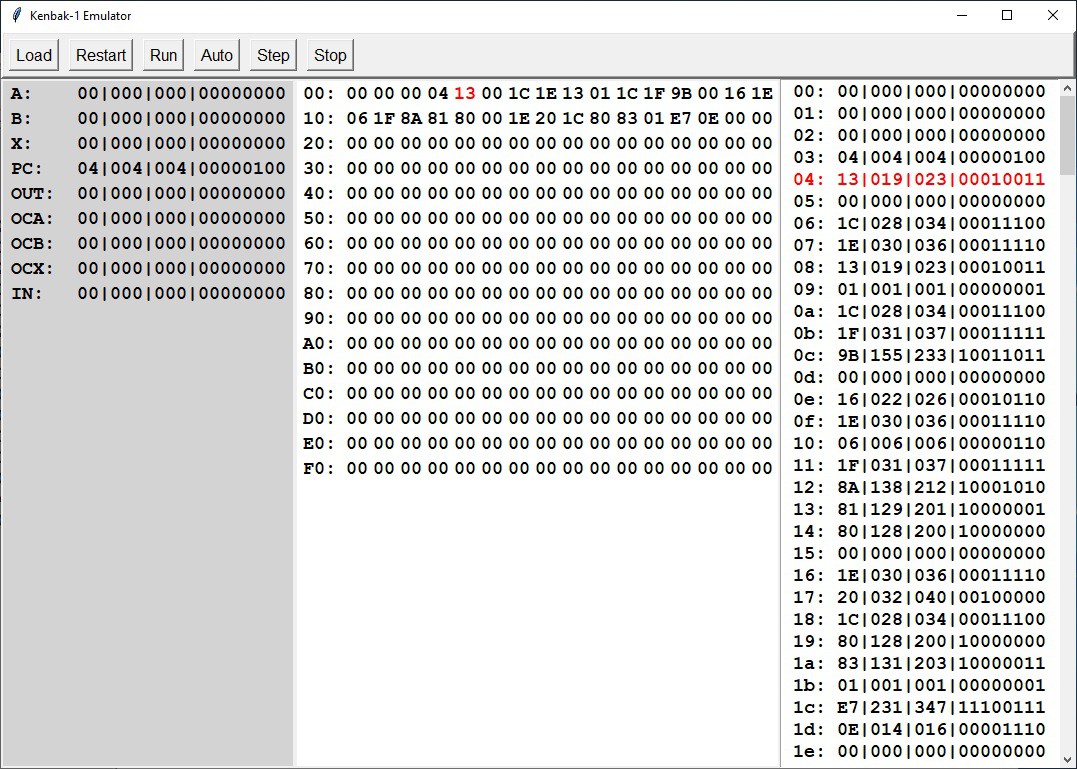Viewport: 1077px width, 769px height.
Task: Click the OUT register row
Action: click(x=148, y=193)
